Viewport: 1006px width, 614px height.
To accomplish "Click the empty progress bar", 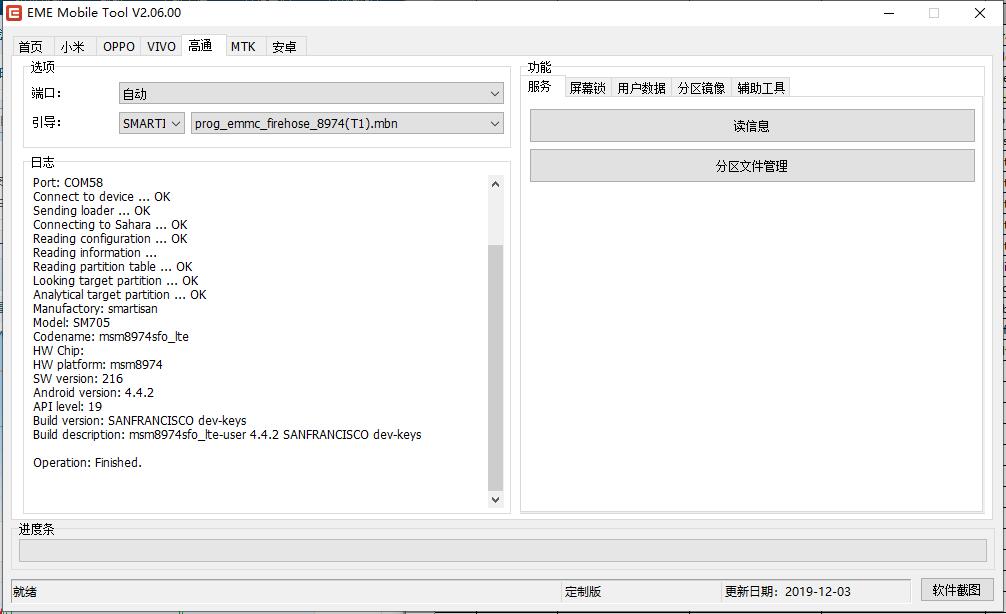I will coord(503,550).
